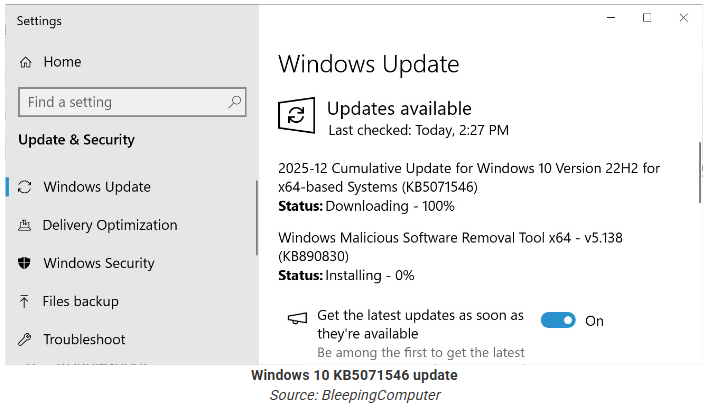Open the Windows Security label in sidebar
The image size is (706, 404).
[x=99, y=263]
